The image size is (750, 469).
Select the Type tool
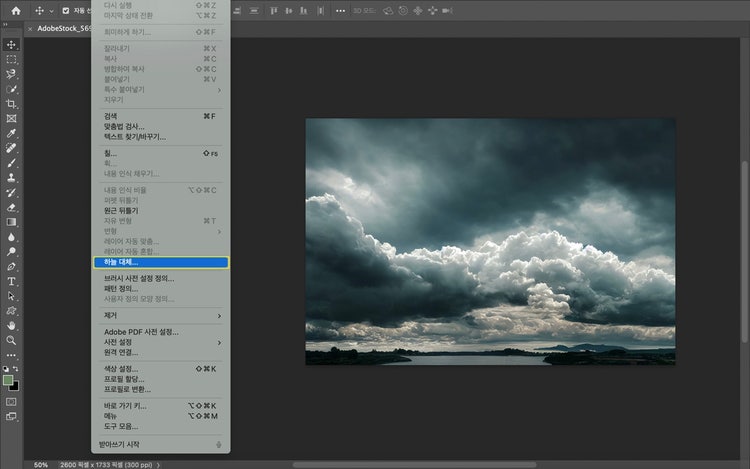(12, 281)
